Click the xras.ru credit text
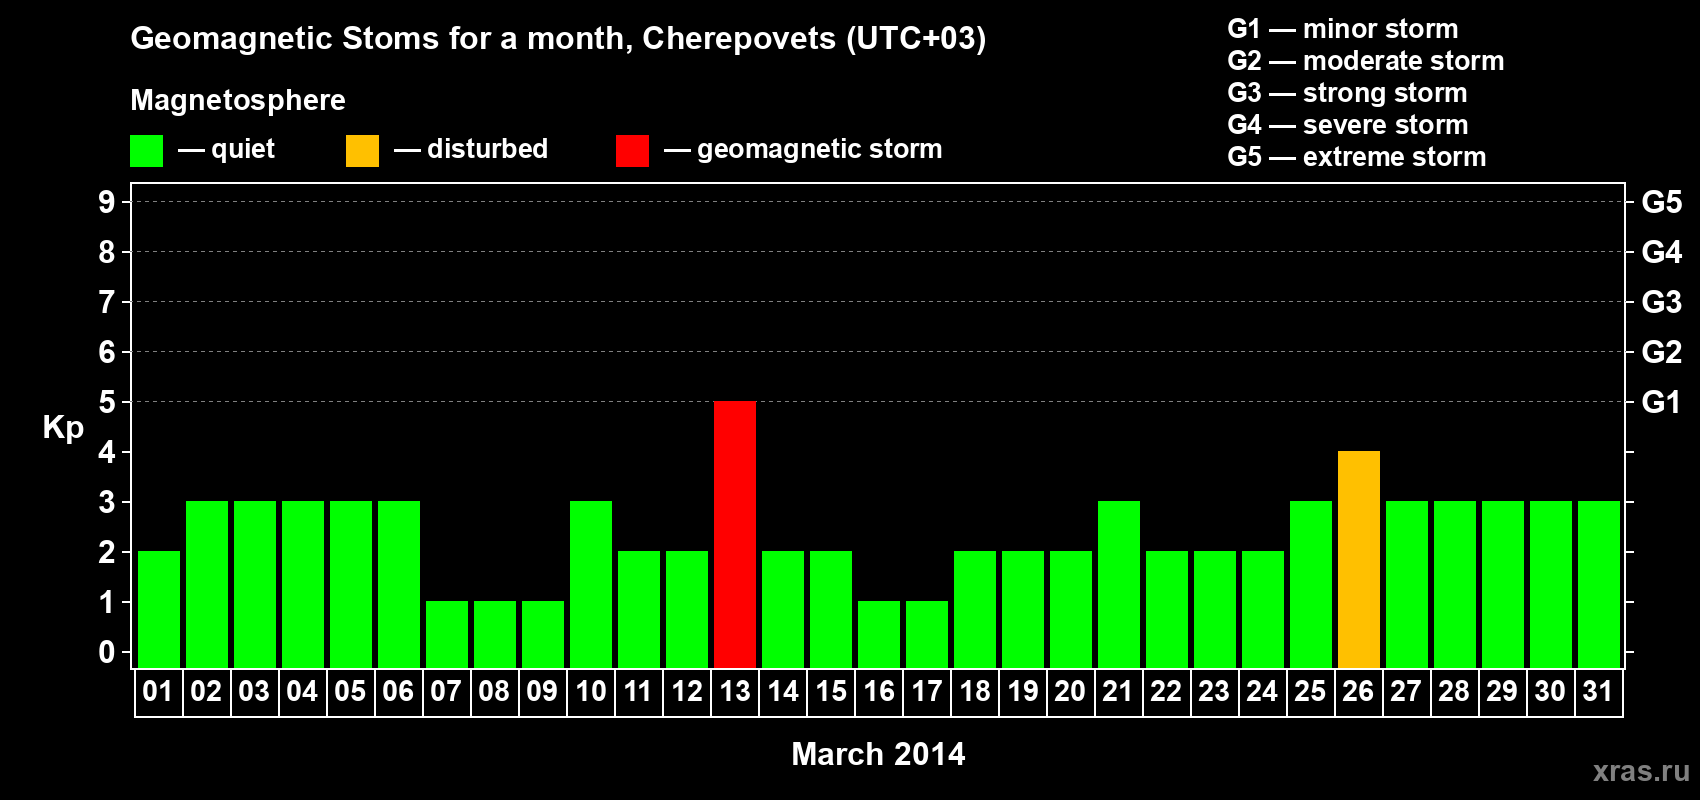The height and width of the screenshot is (800, 1700). pos(1641,771)
